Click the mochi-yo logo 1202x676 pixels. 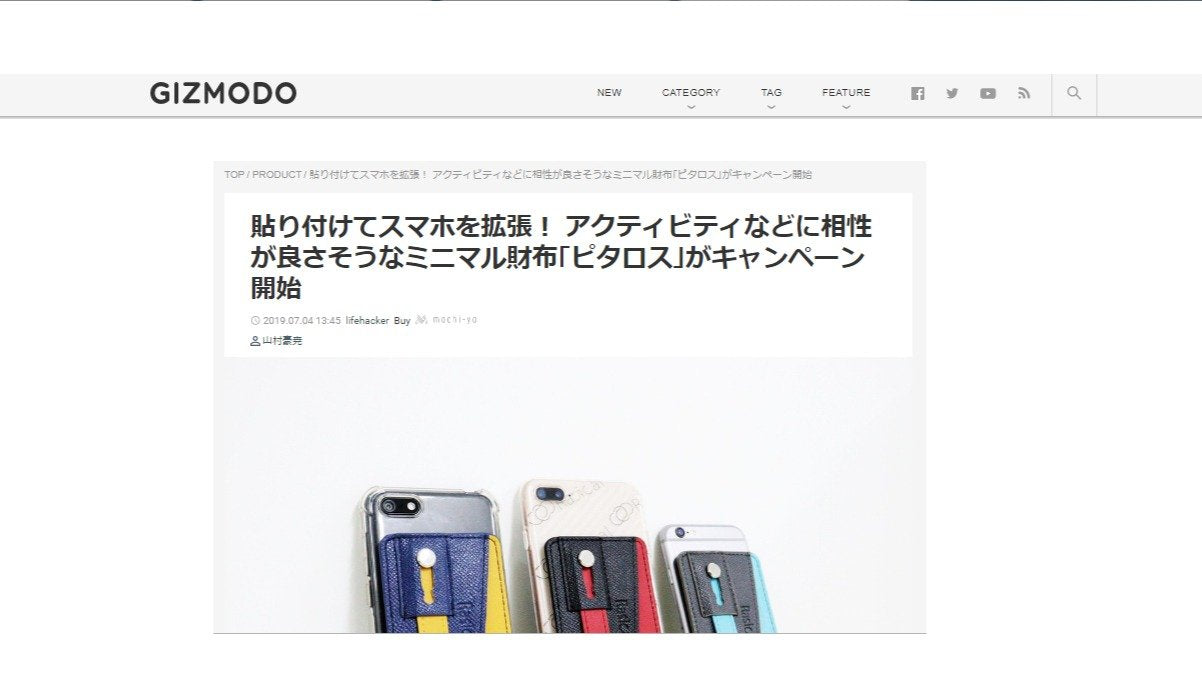[446, 320]
